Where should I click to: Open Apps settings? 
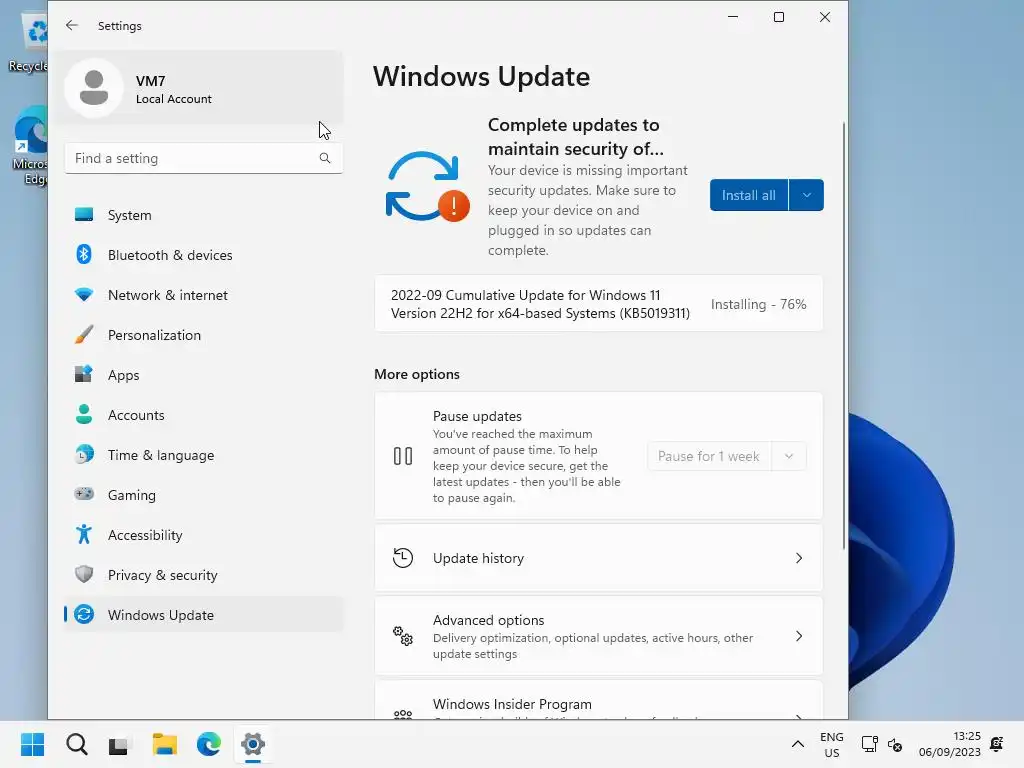point(204,375)
